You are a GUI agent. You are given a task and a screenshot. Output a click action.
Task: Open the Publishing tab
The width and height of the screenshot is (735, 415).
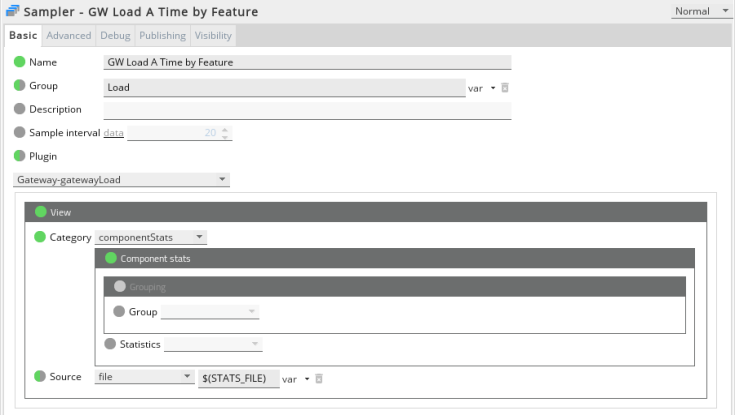pos(162,36)
